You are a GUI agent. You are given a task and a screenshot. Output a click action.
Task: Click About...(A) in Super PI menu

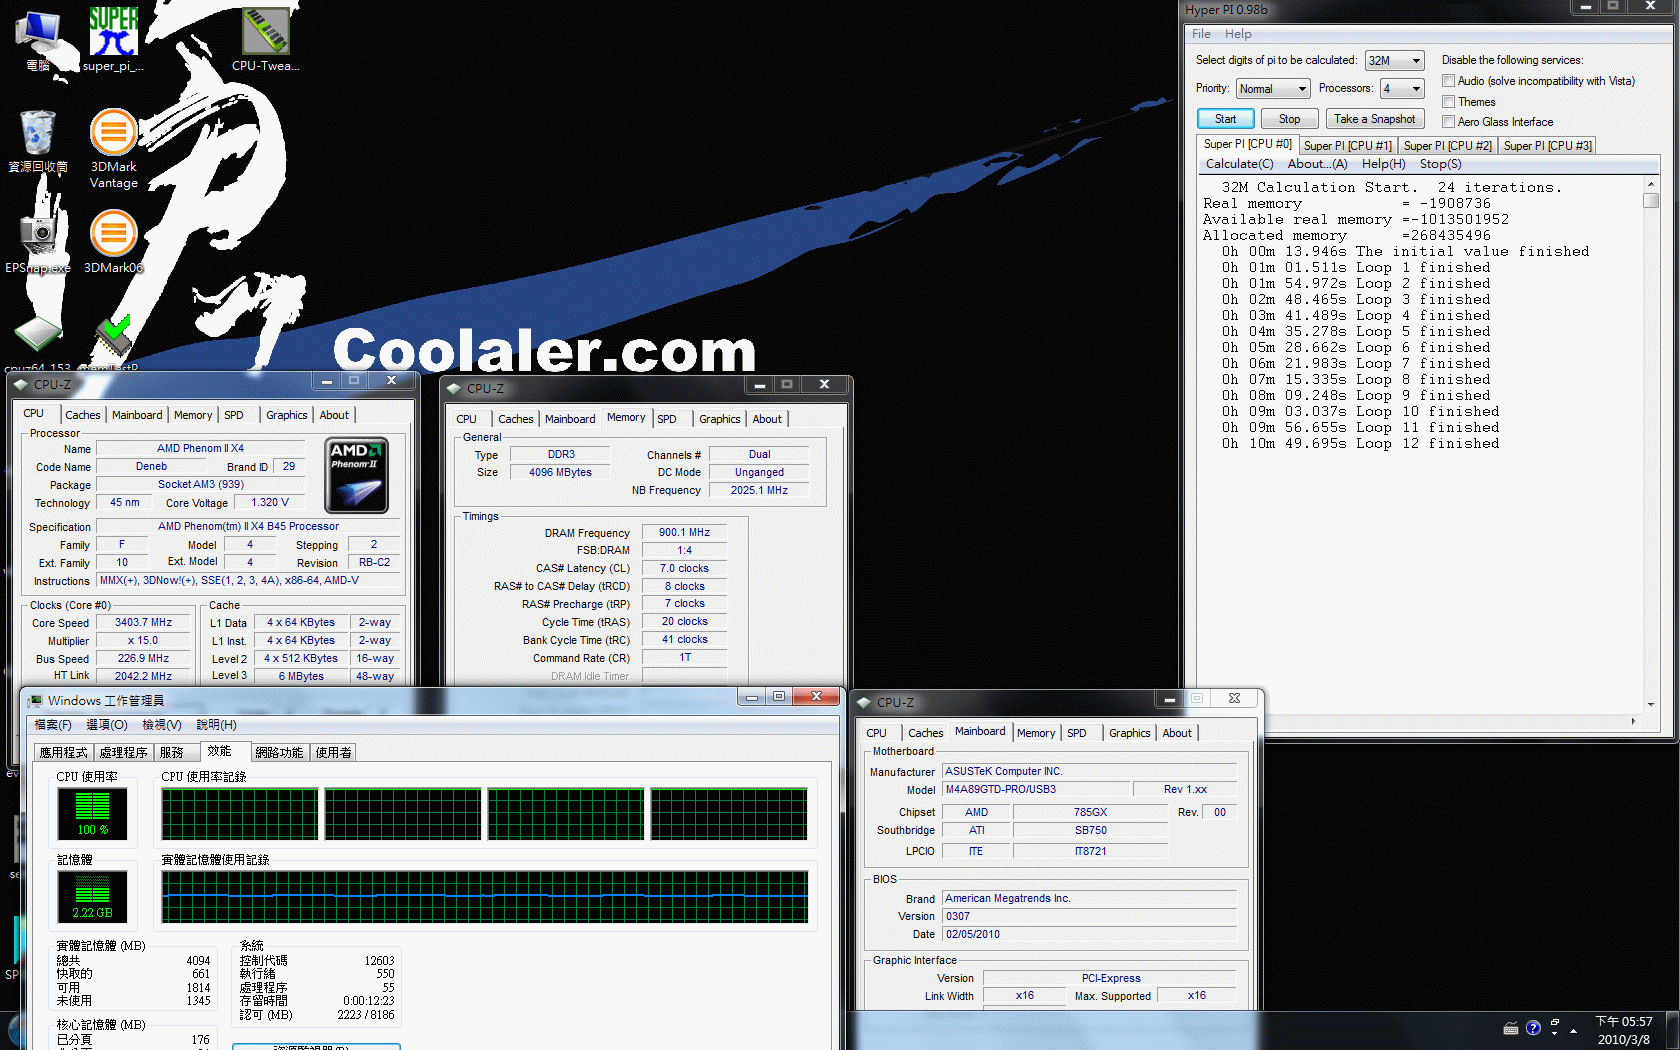tap(1317, 164)
